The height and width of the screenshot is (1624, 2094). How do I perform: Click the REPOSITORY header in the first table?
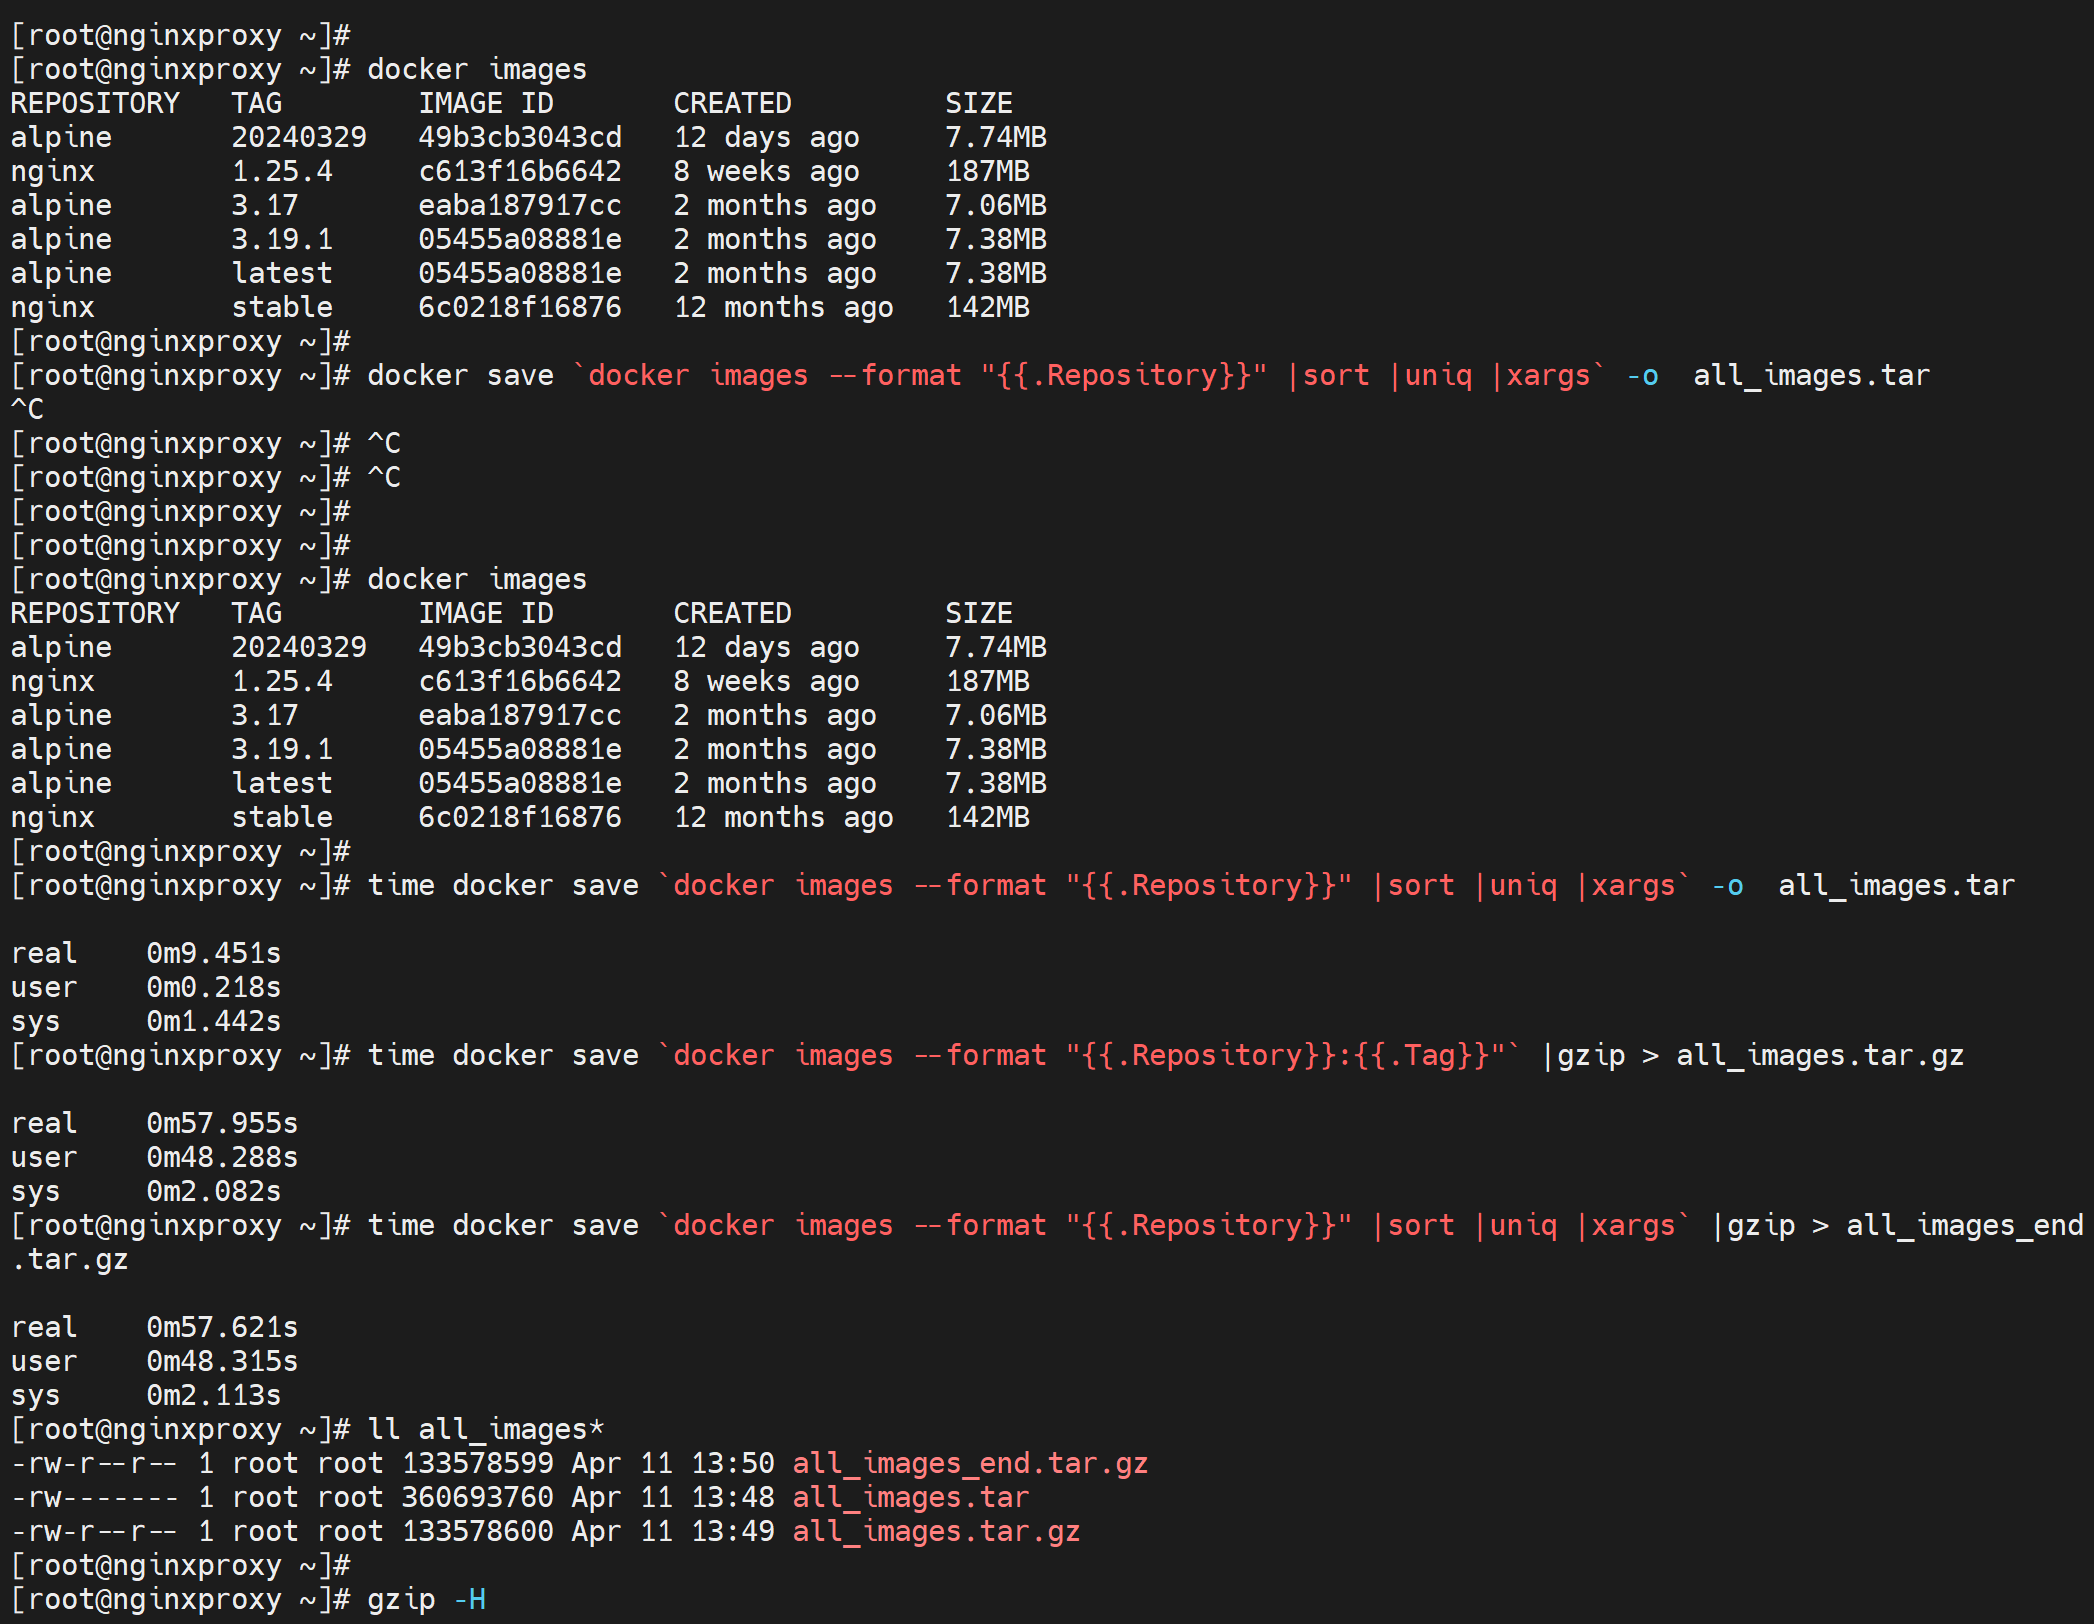pos(95,103)
